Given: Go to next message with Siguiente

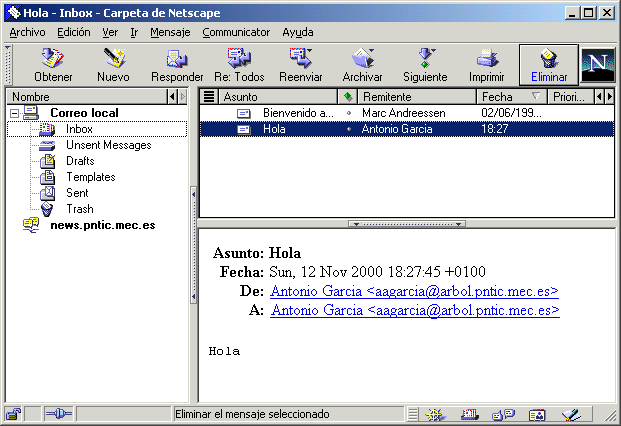Looking at the screenshot, I should (425, 65).
